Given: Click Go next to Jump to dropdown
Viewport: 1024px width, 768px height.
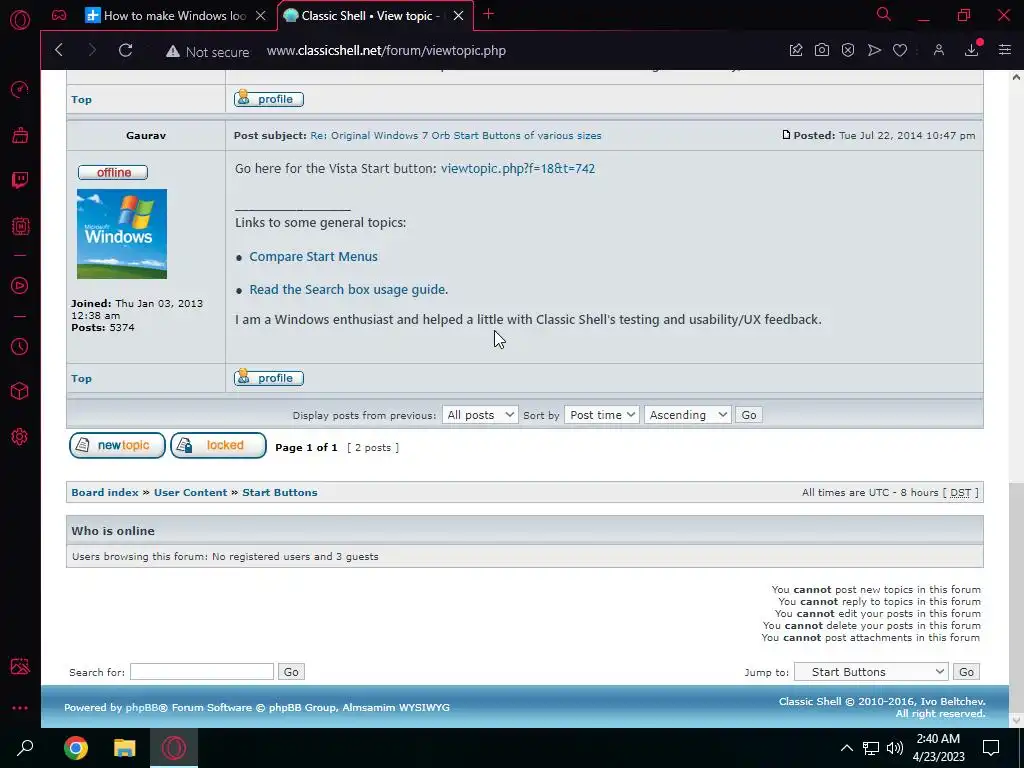Looking at the screenshot, I should pos(967,672).
